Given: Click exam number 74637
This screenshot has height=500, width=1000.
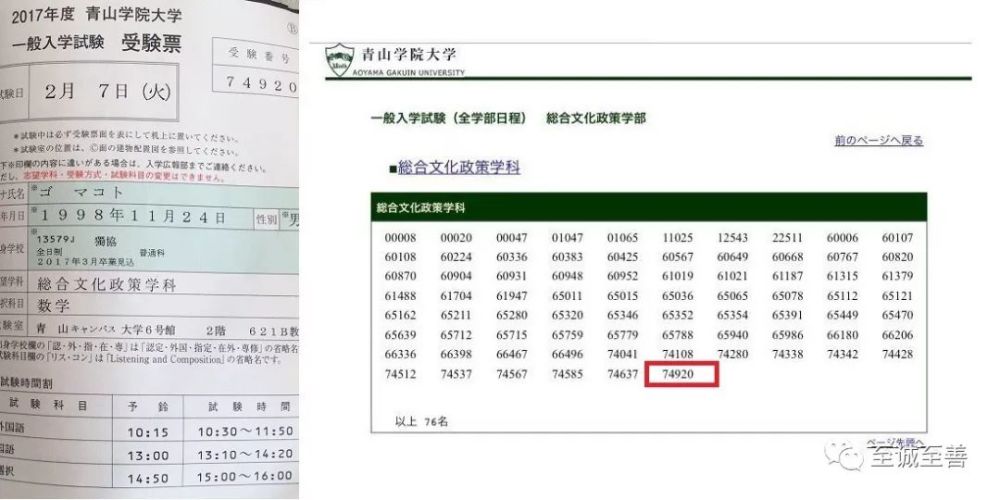Looking at the screenshot, I should [622, 374].
